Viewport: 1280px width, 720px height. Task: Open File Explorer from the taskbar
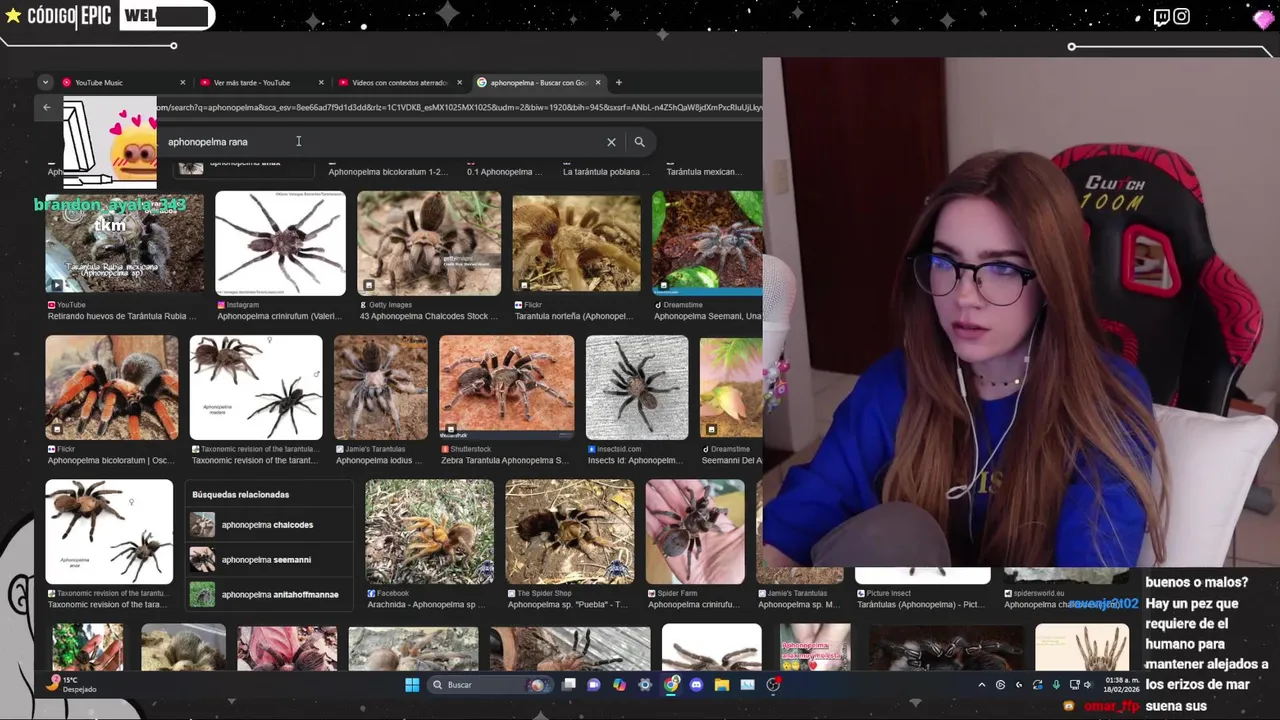click(x=722, y=685)
